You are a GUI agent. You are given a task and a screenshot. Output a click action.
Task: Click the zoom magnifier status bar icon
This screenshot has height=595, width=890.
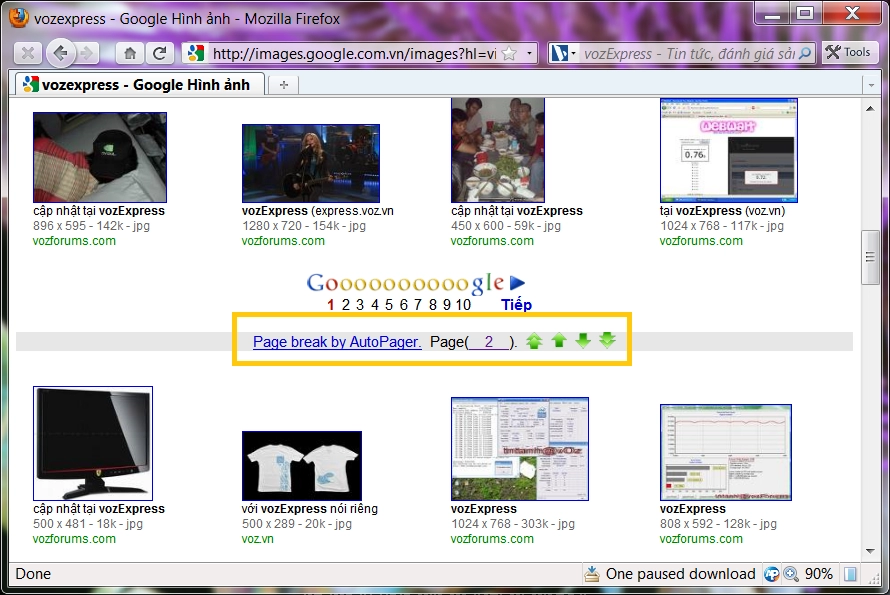791,574
